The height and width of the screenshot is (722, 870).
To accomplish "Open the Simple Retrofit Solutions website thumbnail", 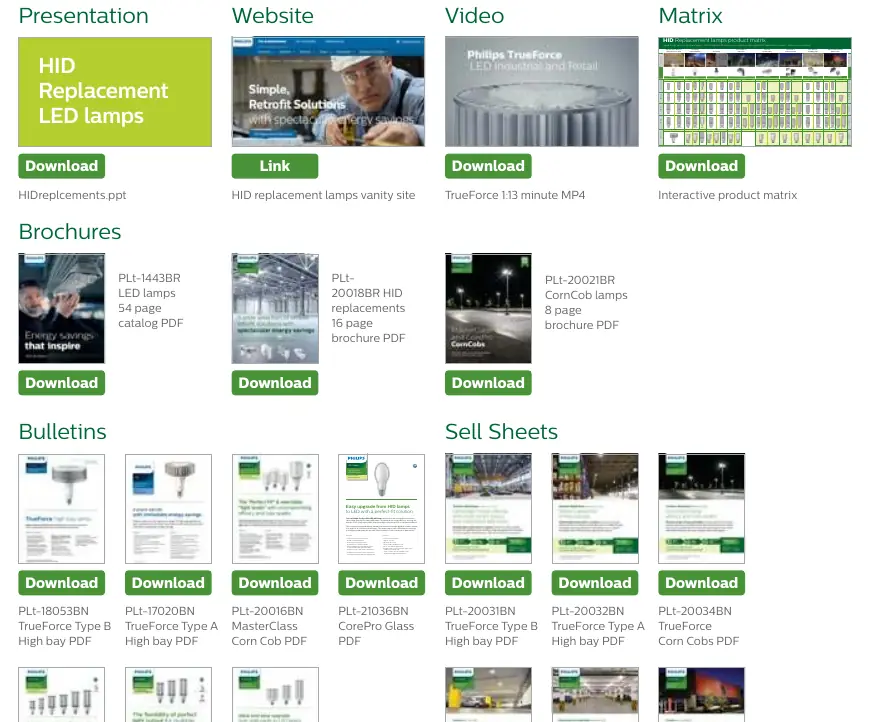I will pos(328,92).
